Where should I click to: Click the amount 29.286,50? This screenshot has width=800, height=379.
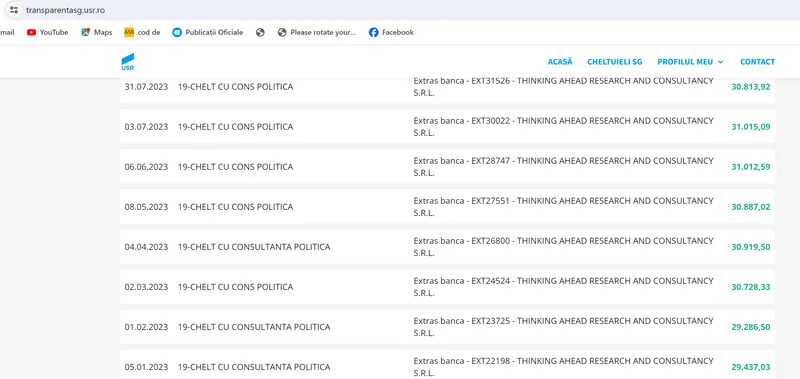point(751,327)
